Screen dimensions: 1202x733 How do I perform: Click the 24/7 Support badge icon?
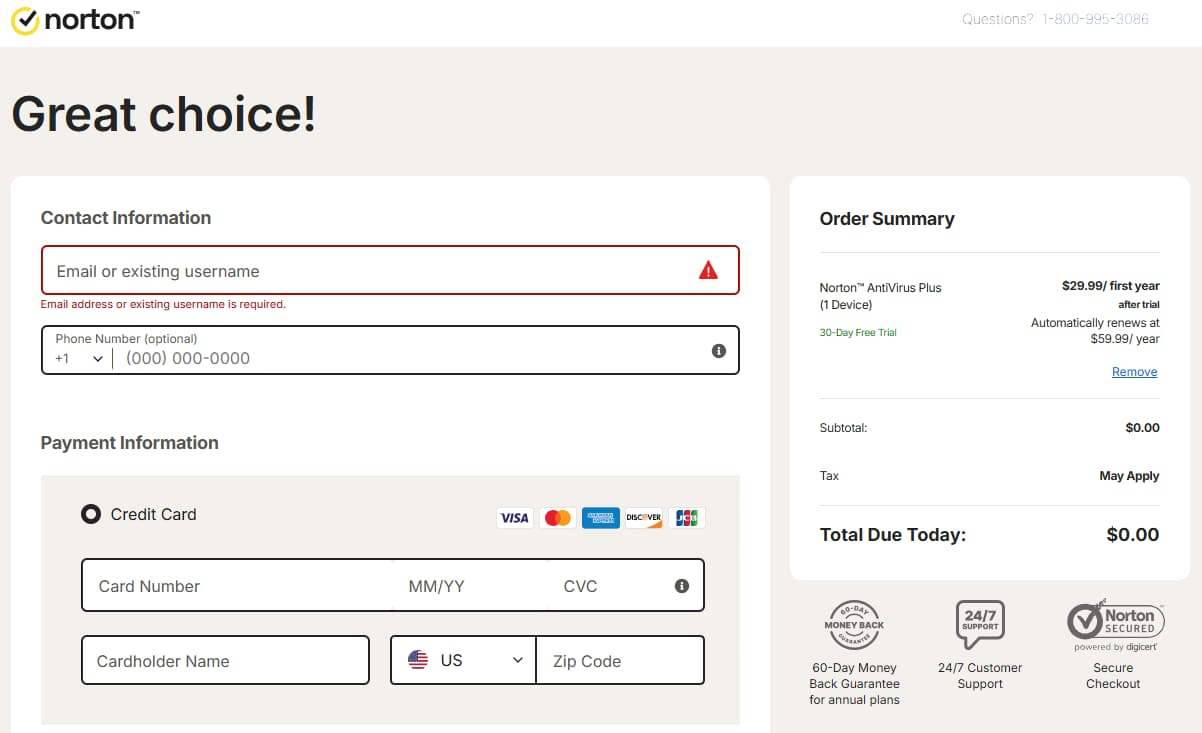[980, 625]
